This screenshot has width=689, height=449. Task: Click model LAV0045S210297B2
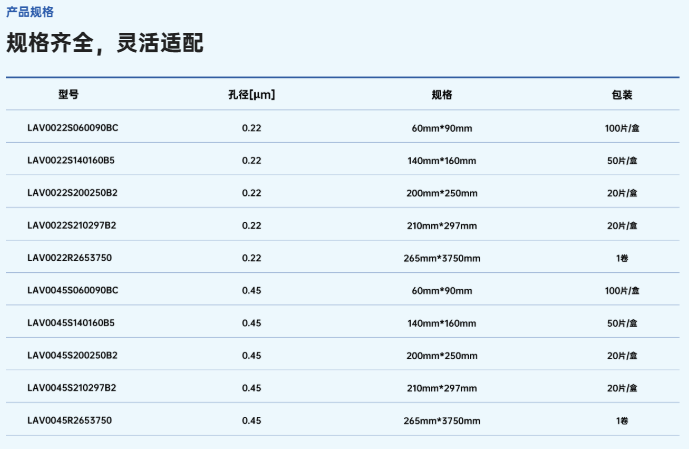[72, 388]
